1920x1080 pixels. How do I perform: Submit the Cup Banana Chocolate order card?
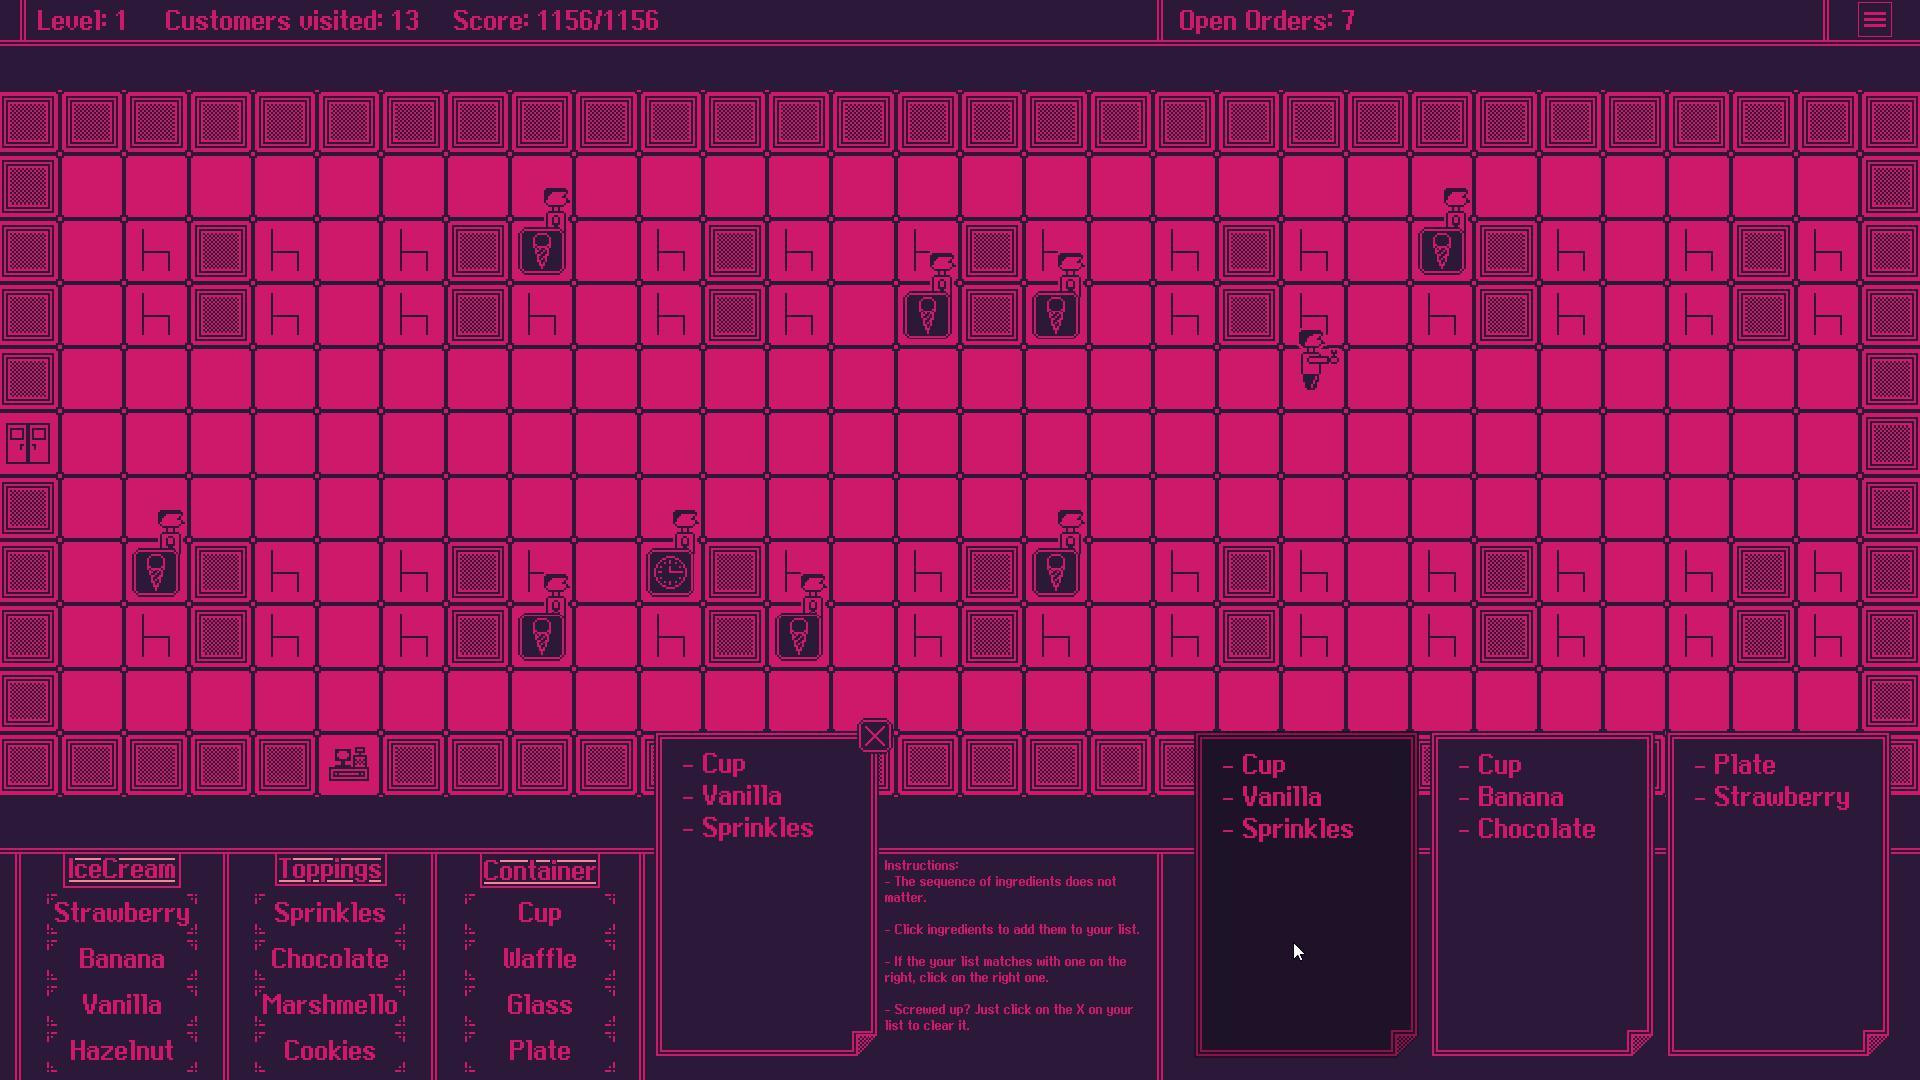click(x=1542, y=895)
